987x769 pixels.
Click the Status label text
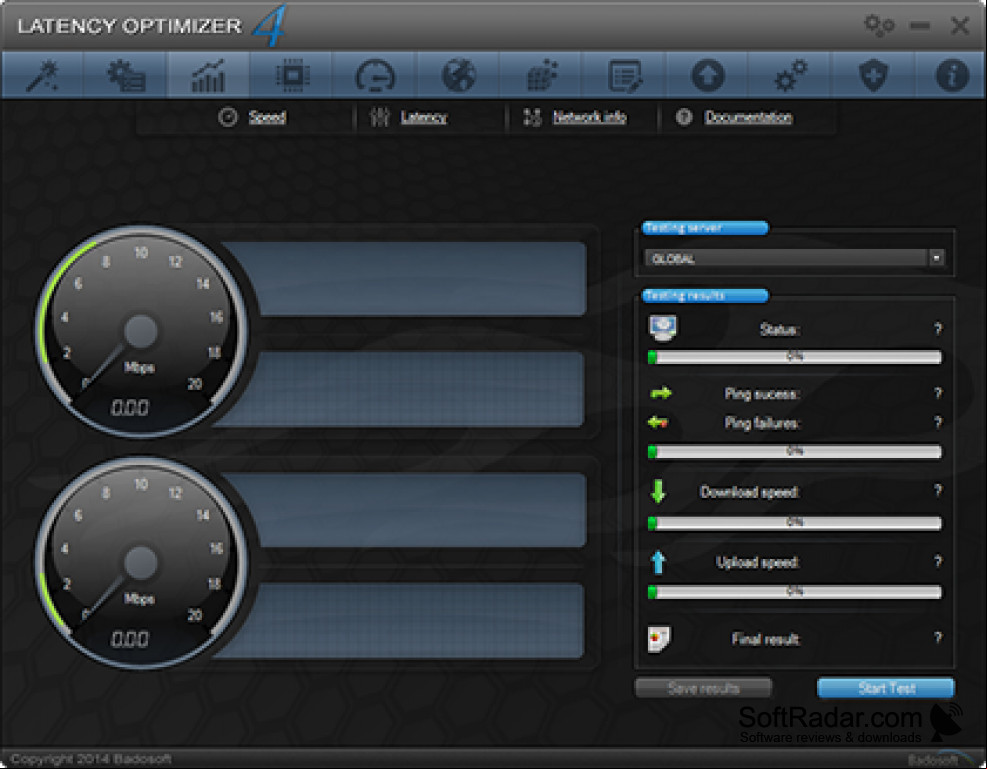pyautogui.click(x=779, y=329)
